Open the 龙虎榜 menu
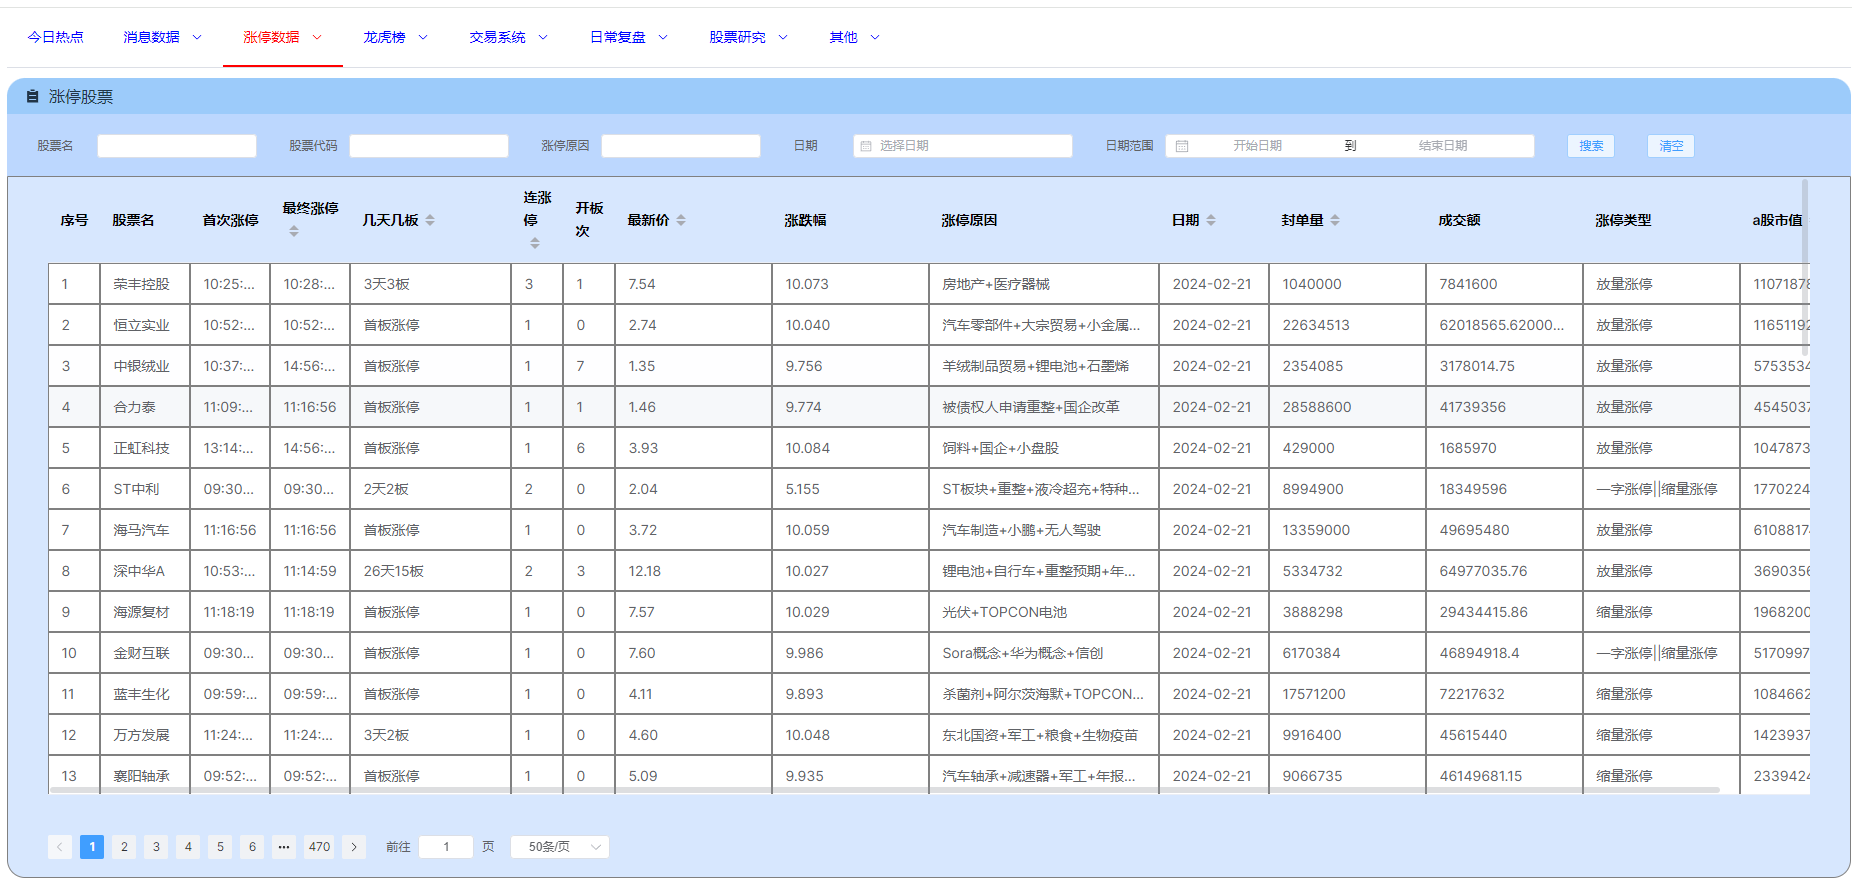 pos(395,37)
